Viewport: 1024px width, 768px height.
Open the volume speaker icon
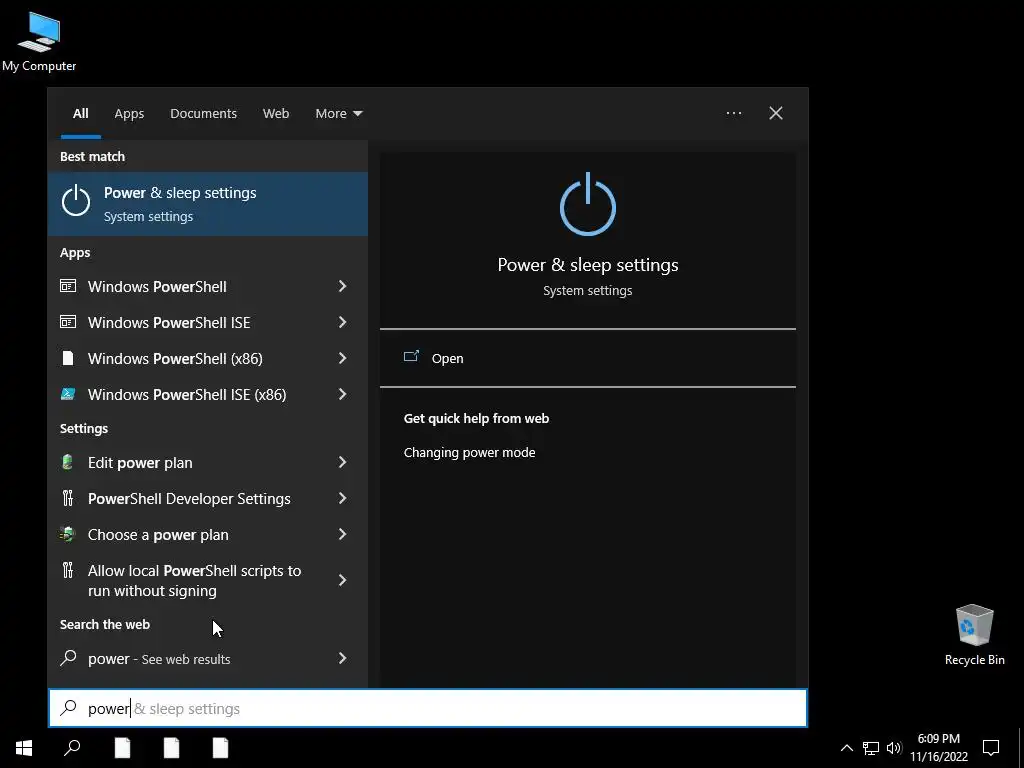894,748
